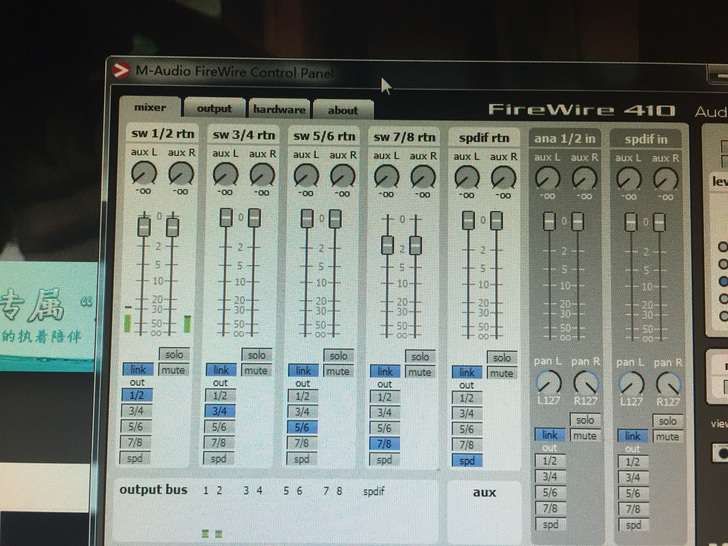The width and height of the screenshot is (728, 546).
Task: Click aux R knob on sw 7/8 rtn
Action: coord(423,177)
